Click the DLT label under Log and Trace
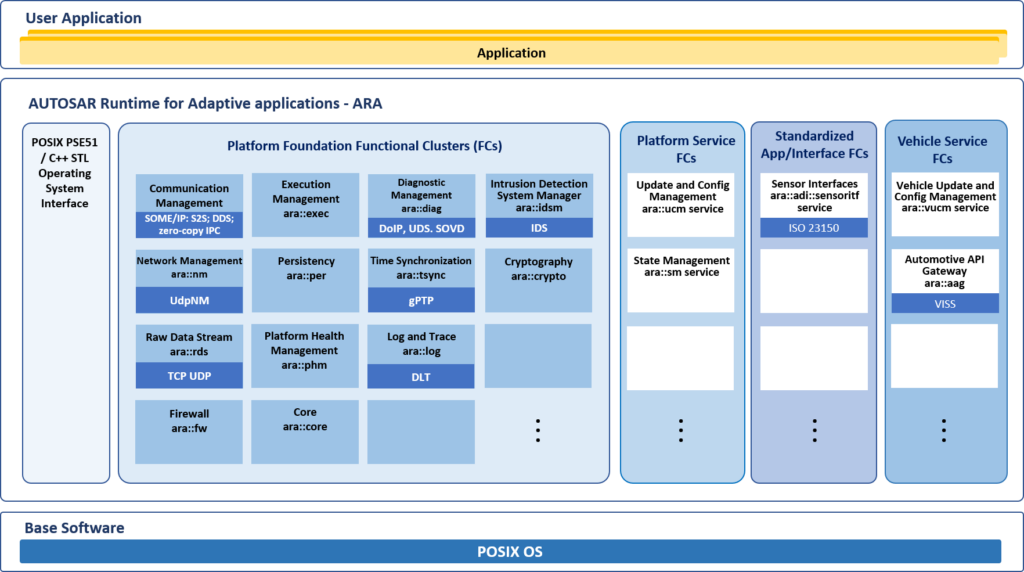The width and height of the screenshot is (1024, 572). [421, 376]
